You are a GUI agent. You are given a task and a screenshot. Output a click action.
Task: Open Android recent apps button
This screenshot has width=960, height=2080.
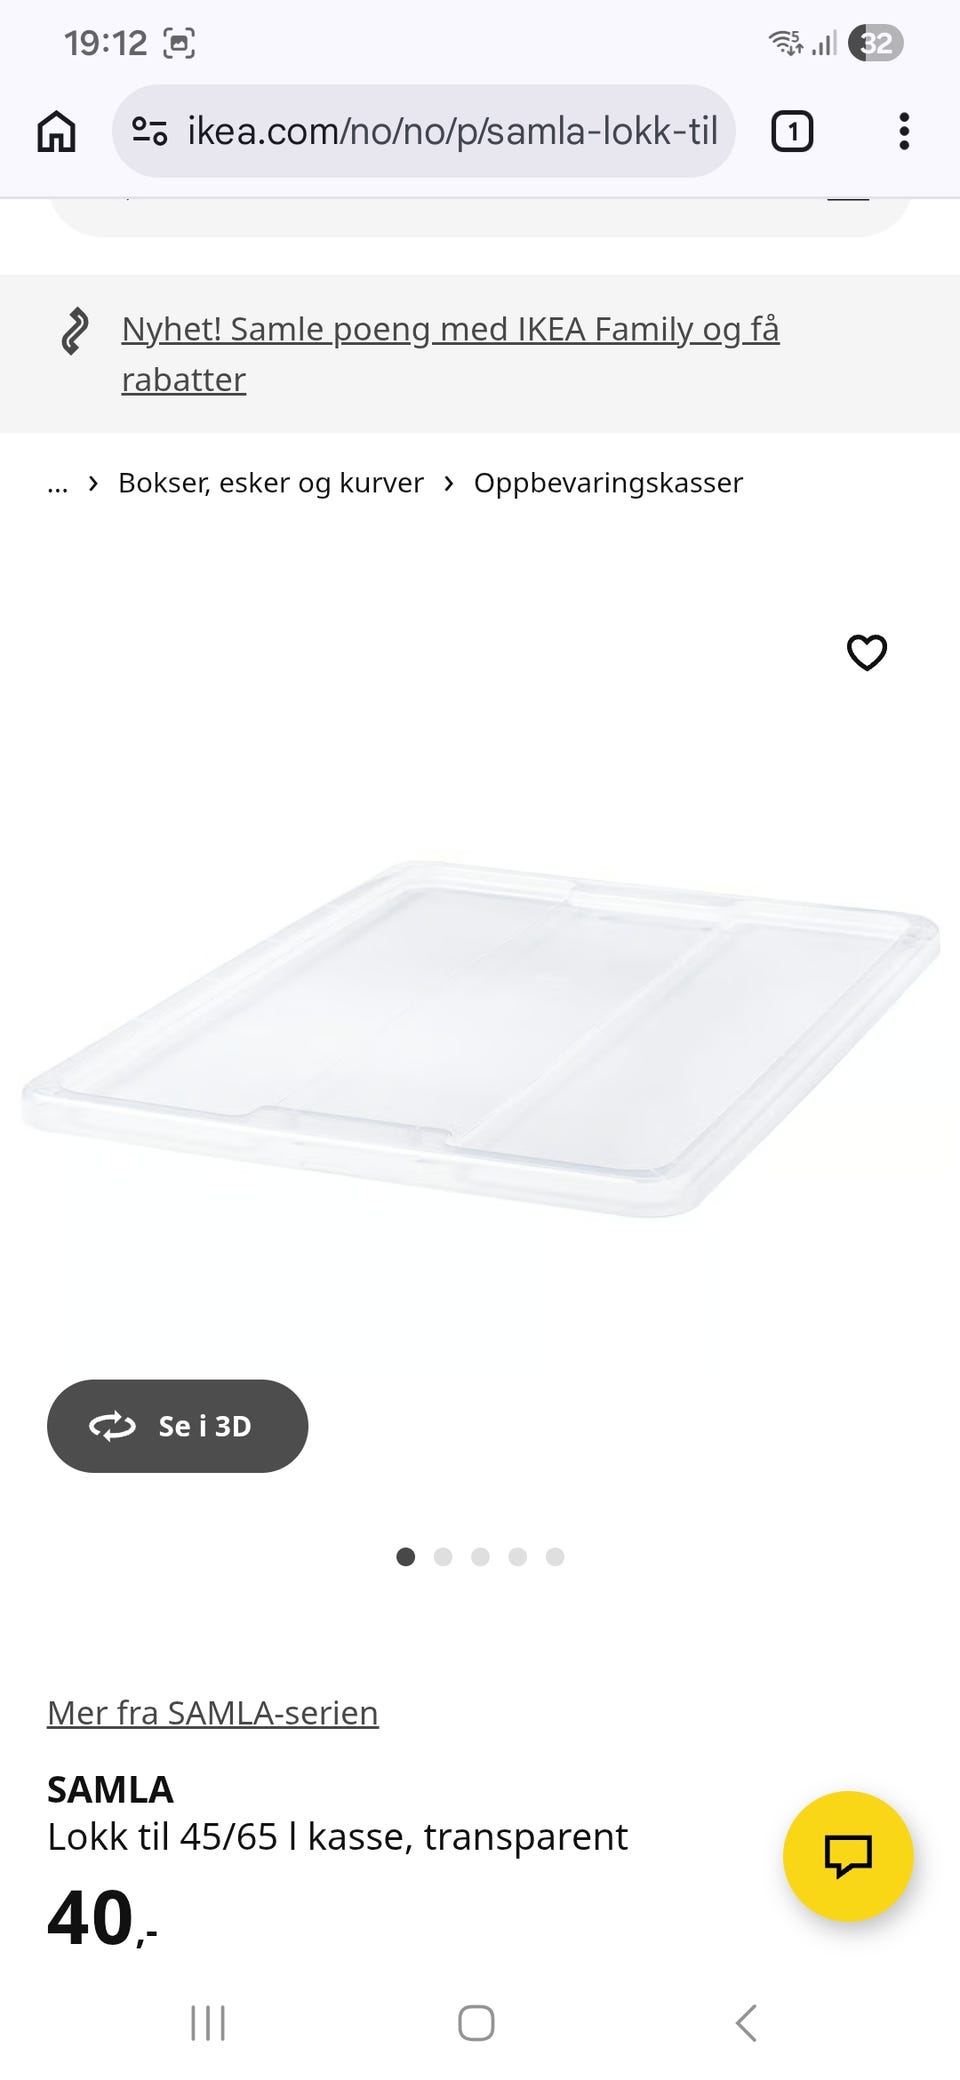pyautogui.click(x=208, y=2023)
